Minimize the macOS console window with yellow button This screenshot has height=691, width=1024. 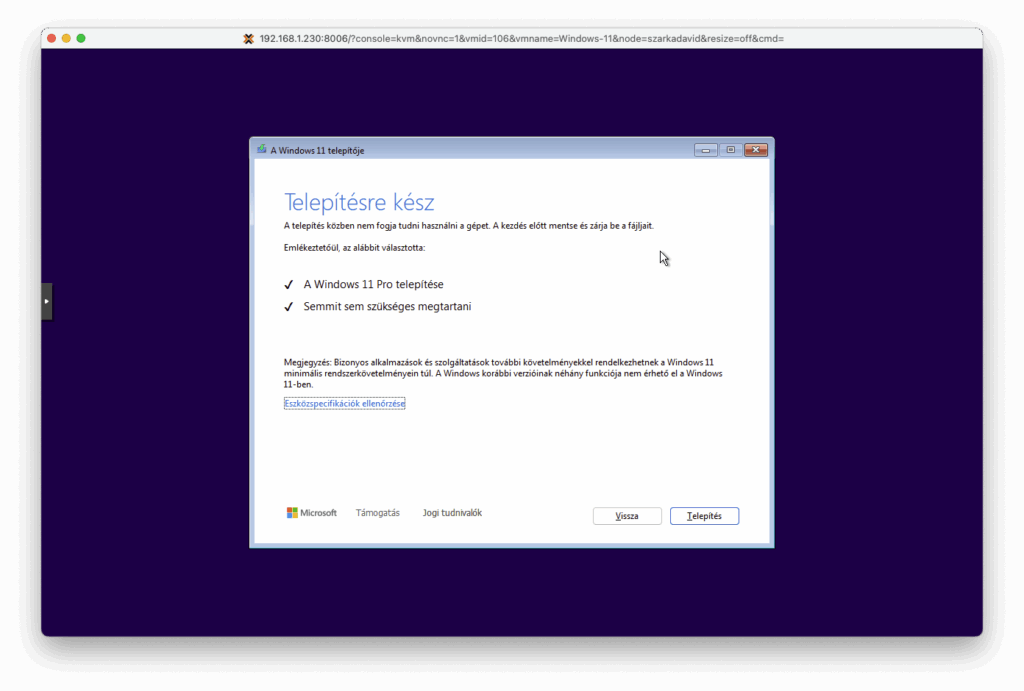click(x=66, y=39)
